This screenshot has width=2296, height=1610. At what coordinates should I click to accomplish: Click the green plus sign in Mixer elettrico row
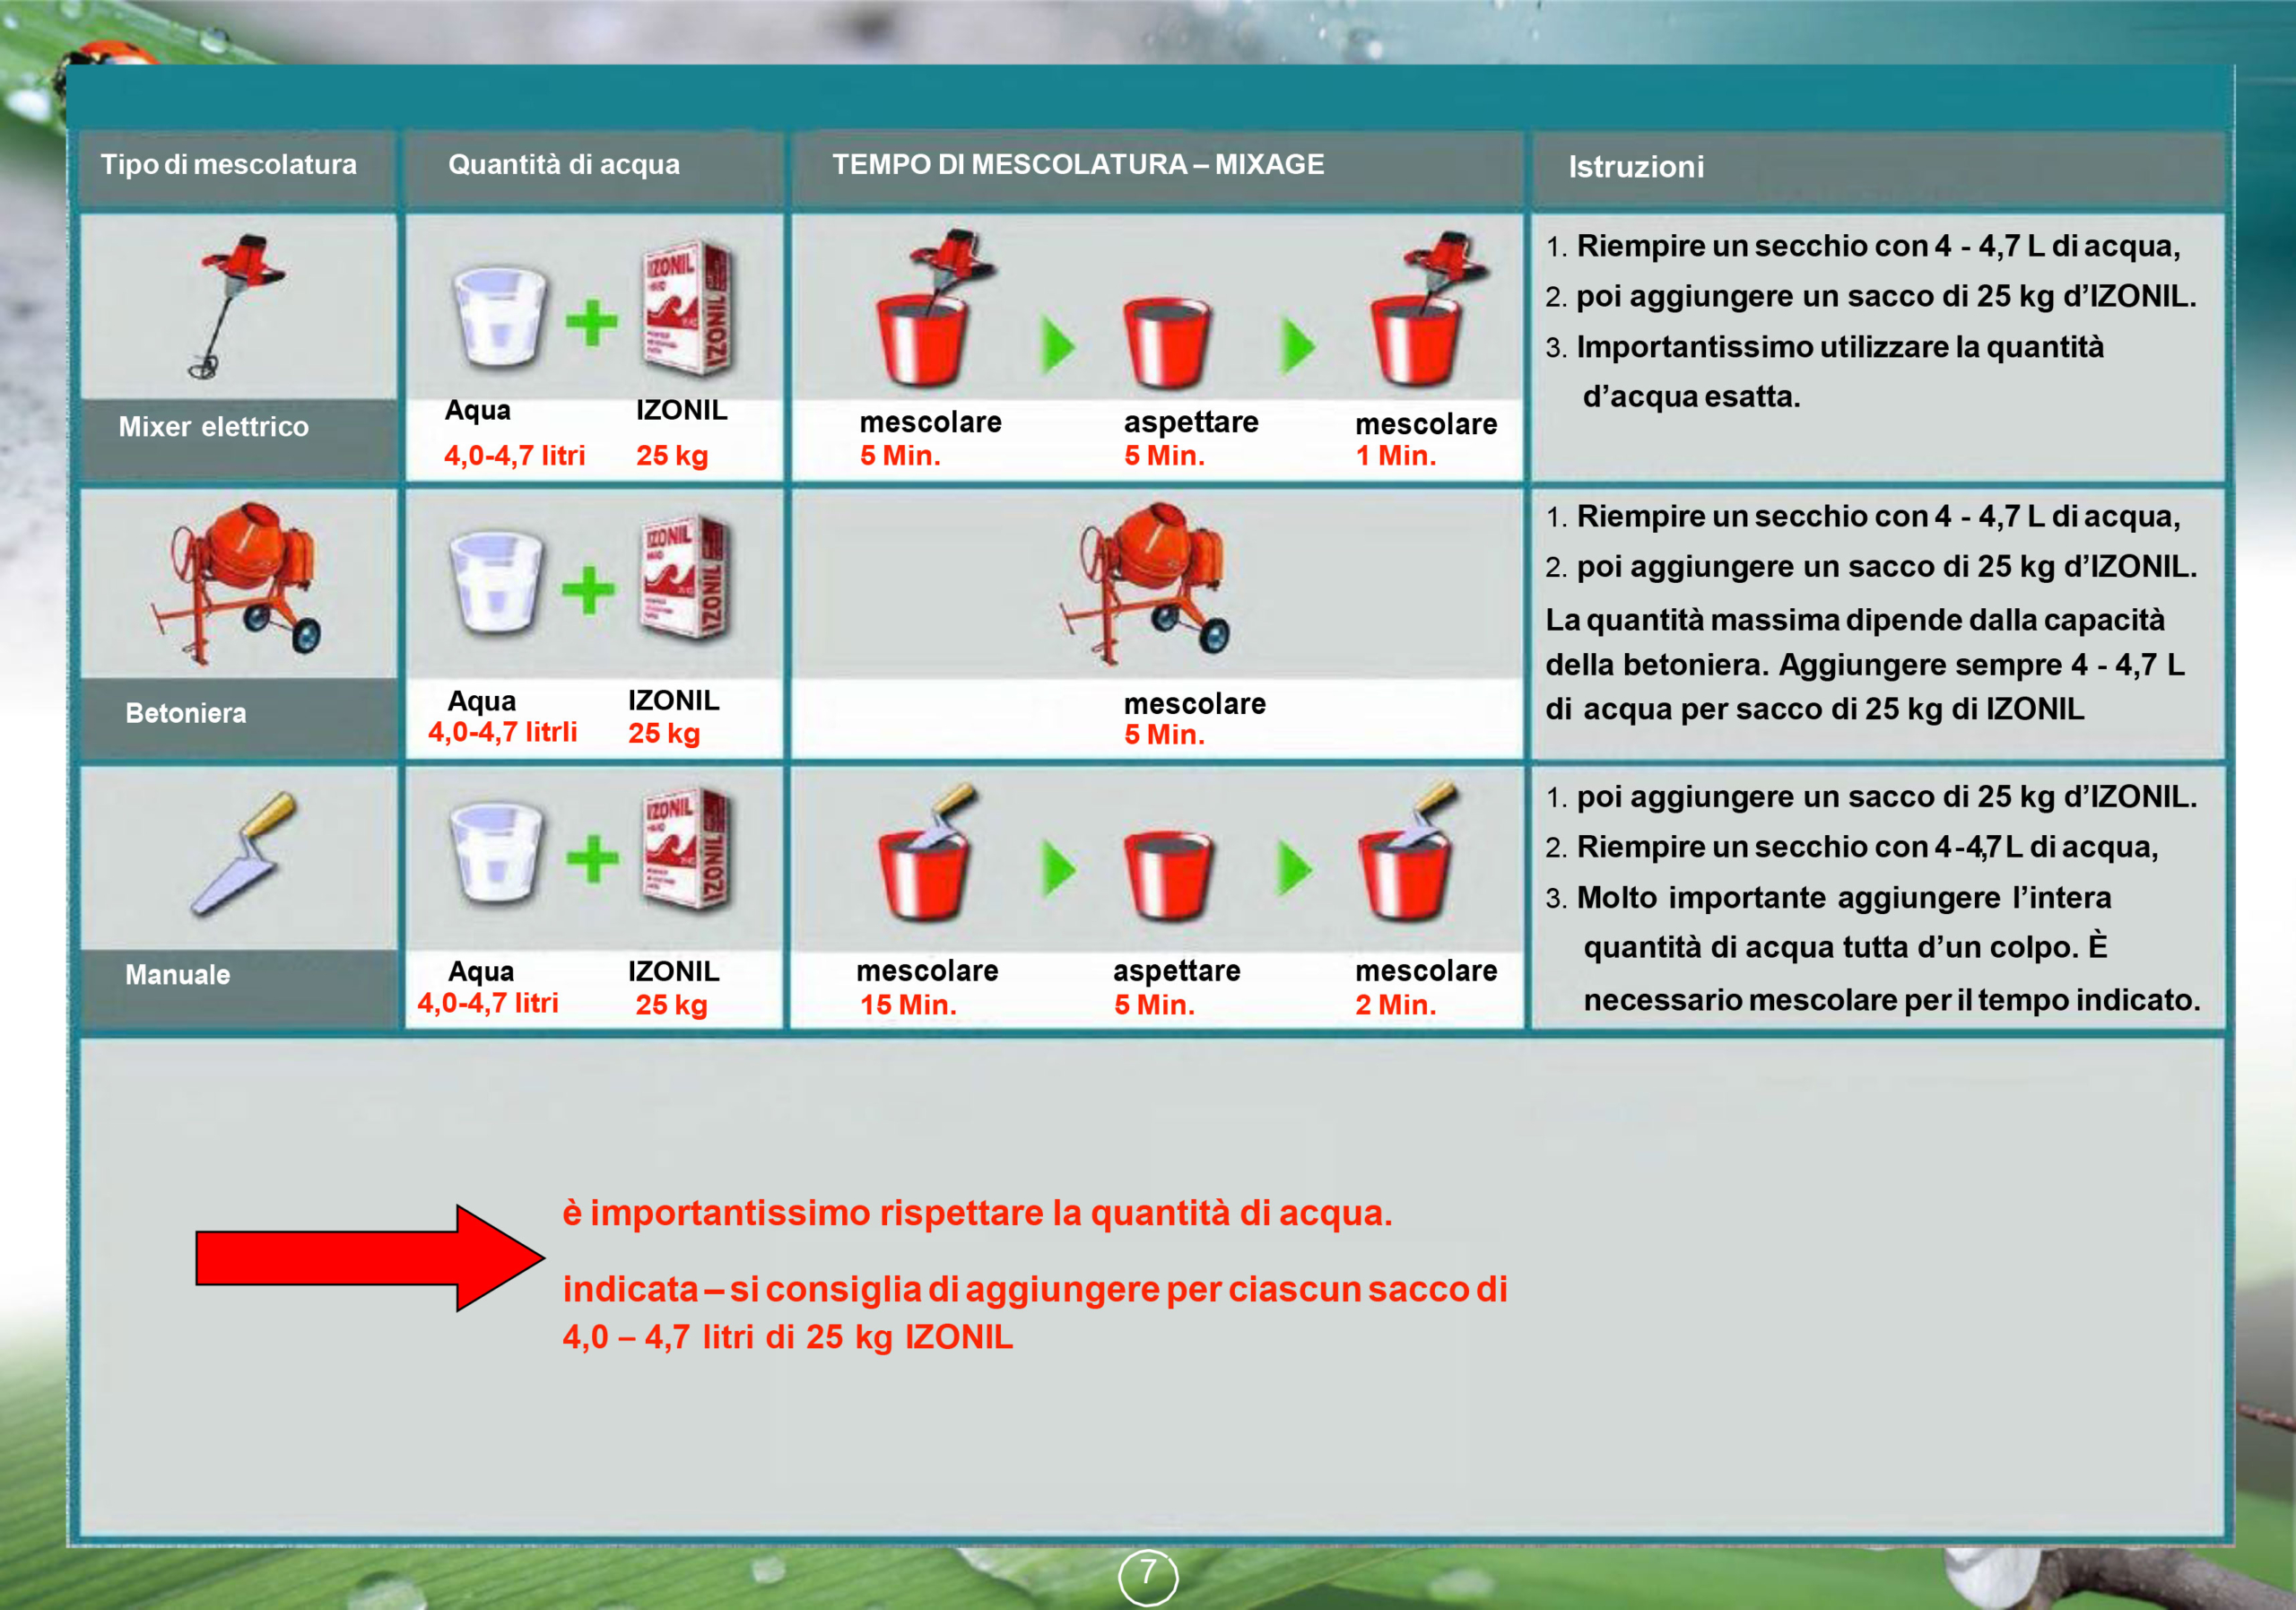pos(591,323)
